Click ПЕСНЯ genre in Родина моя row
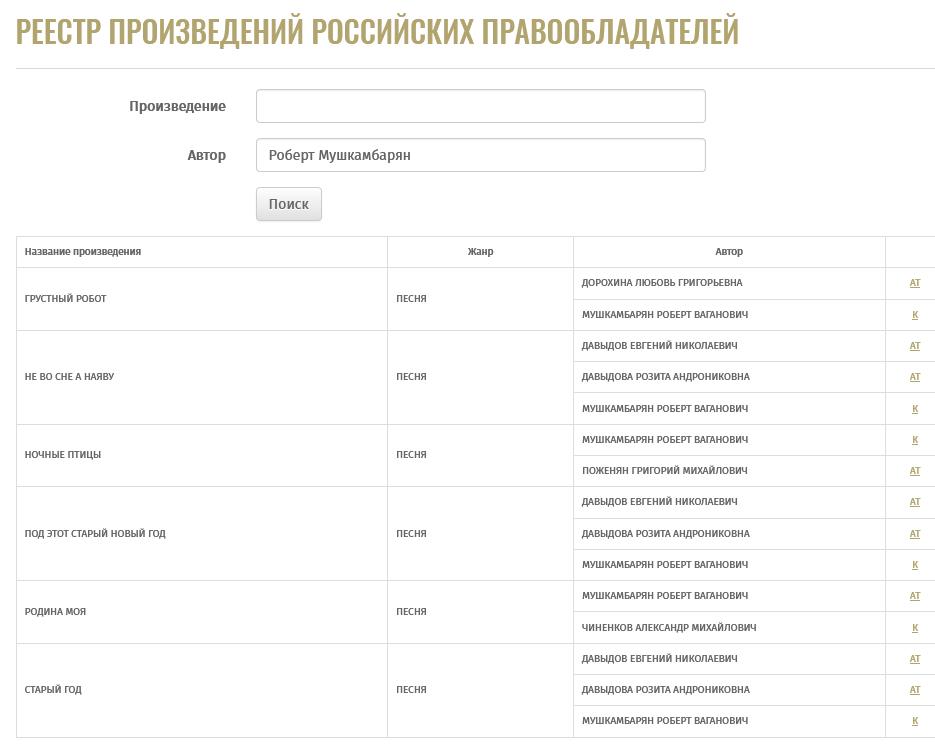 411,612
